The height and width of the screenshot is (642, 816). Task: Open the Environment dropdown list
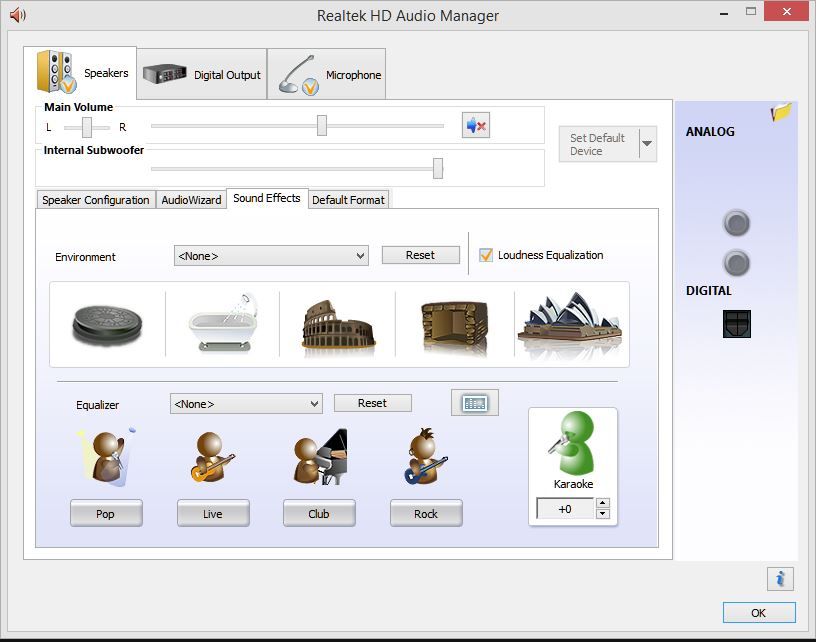[271, 256]
